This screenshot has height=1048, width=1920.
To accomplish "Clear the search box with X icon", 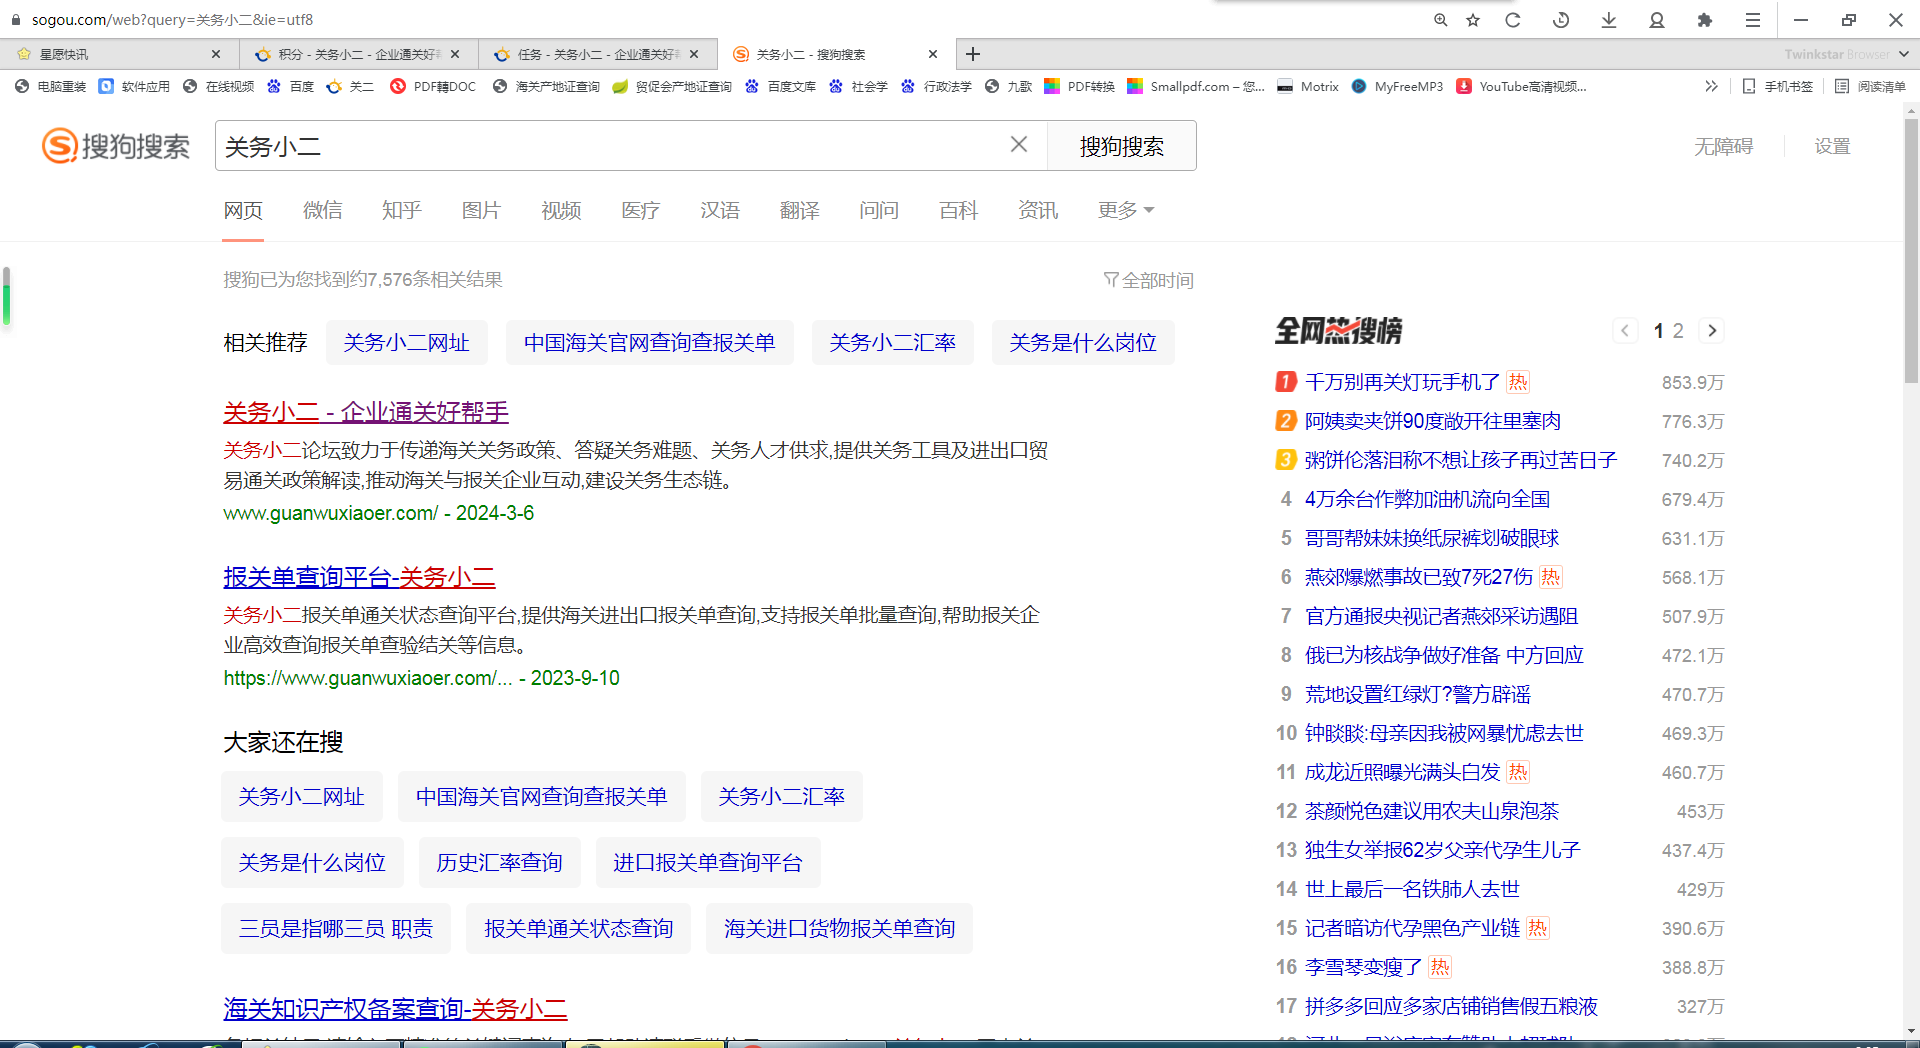I will point(1019,145).
